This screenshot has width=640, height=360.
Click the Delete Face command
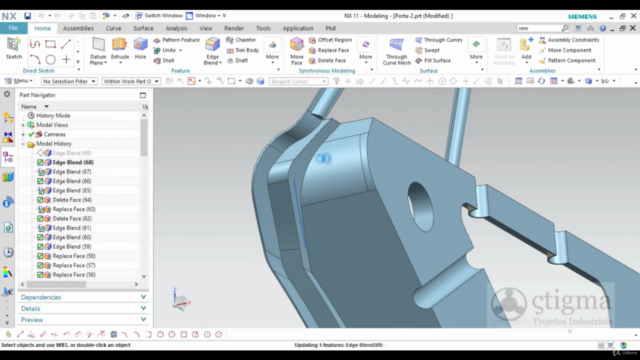click(328, 60)
